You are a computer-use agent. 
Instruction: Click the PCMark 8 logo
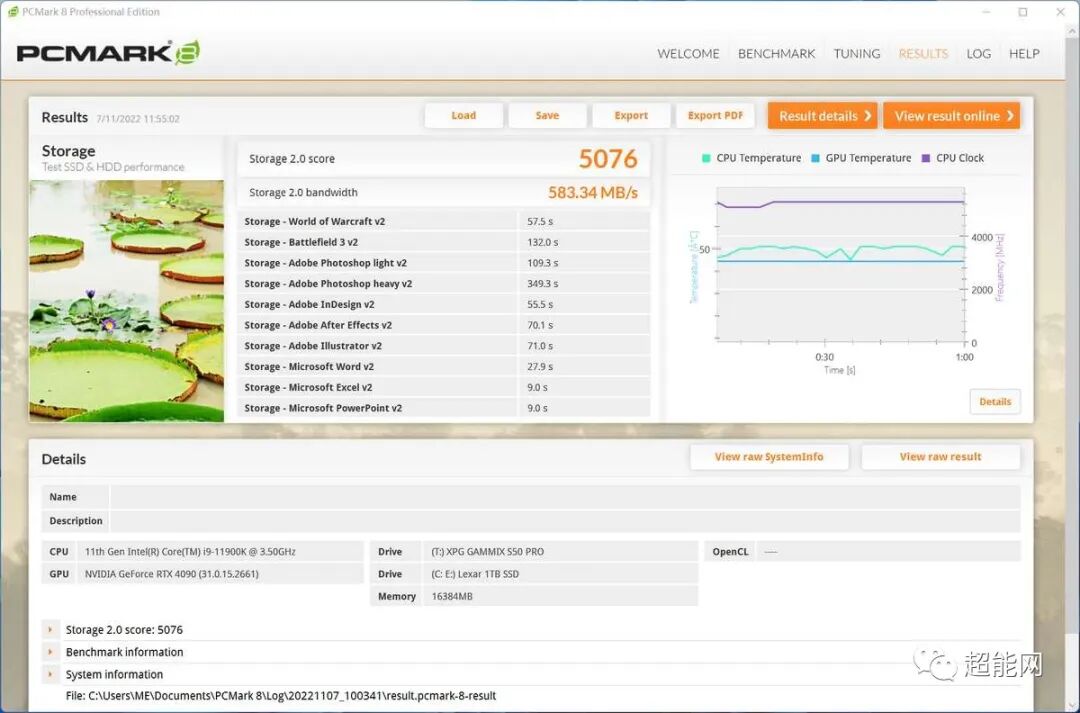[x=108, y=53]
